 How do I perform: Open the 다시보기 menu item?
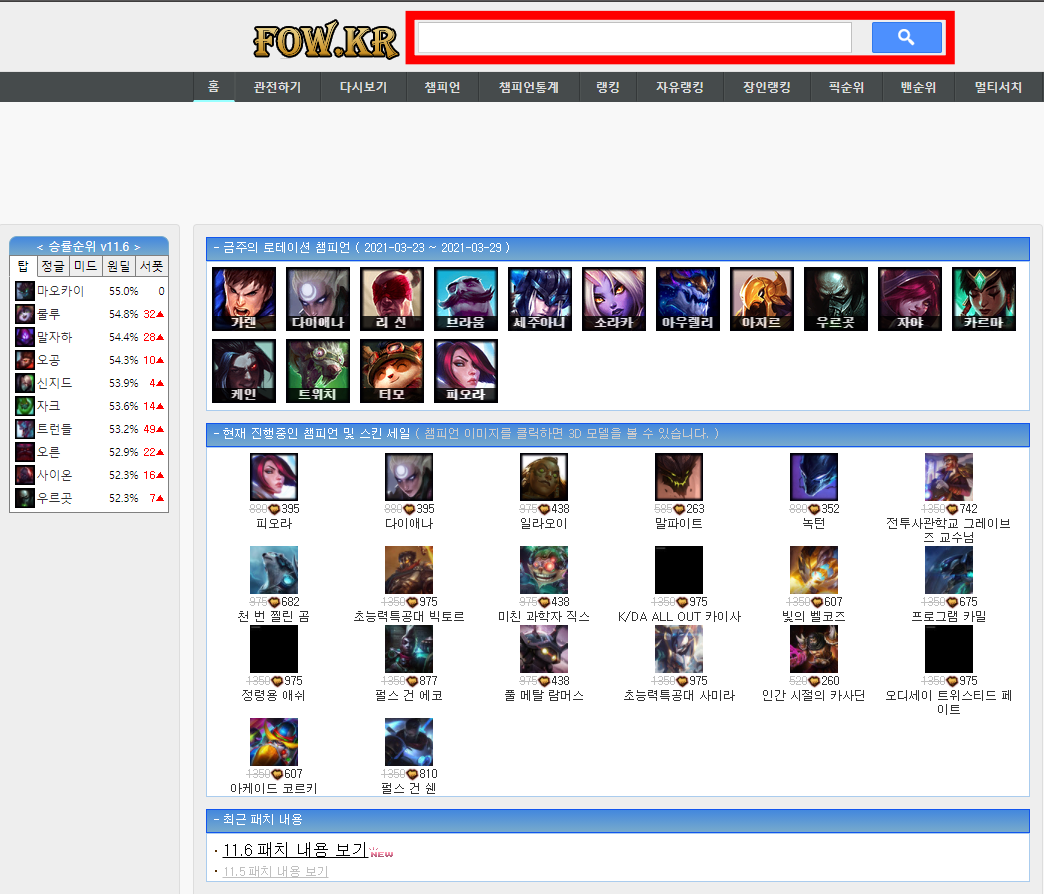click(363, 87)
